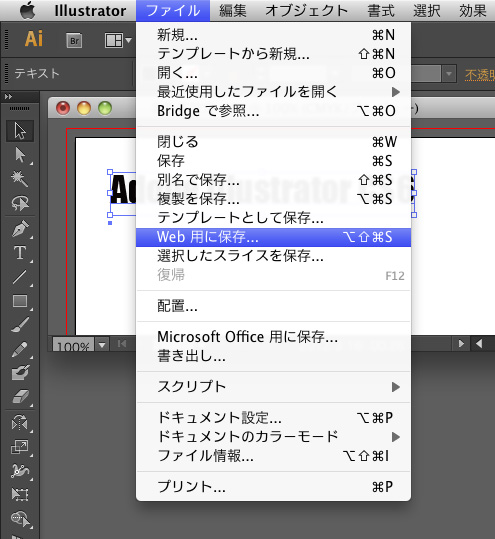Select the Scale tool
Image resolution: width=495 pixels, height=539 pixels.
20,447
